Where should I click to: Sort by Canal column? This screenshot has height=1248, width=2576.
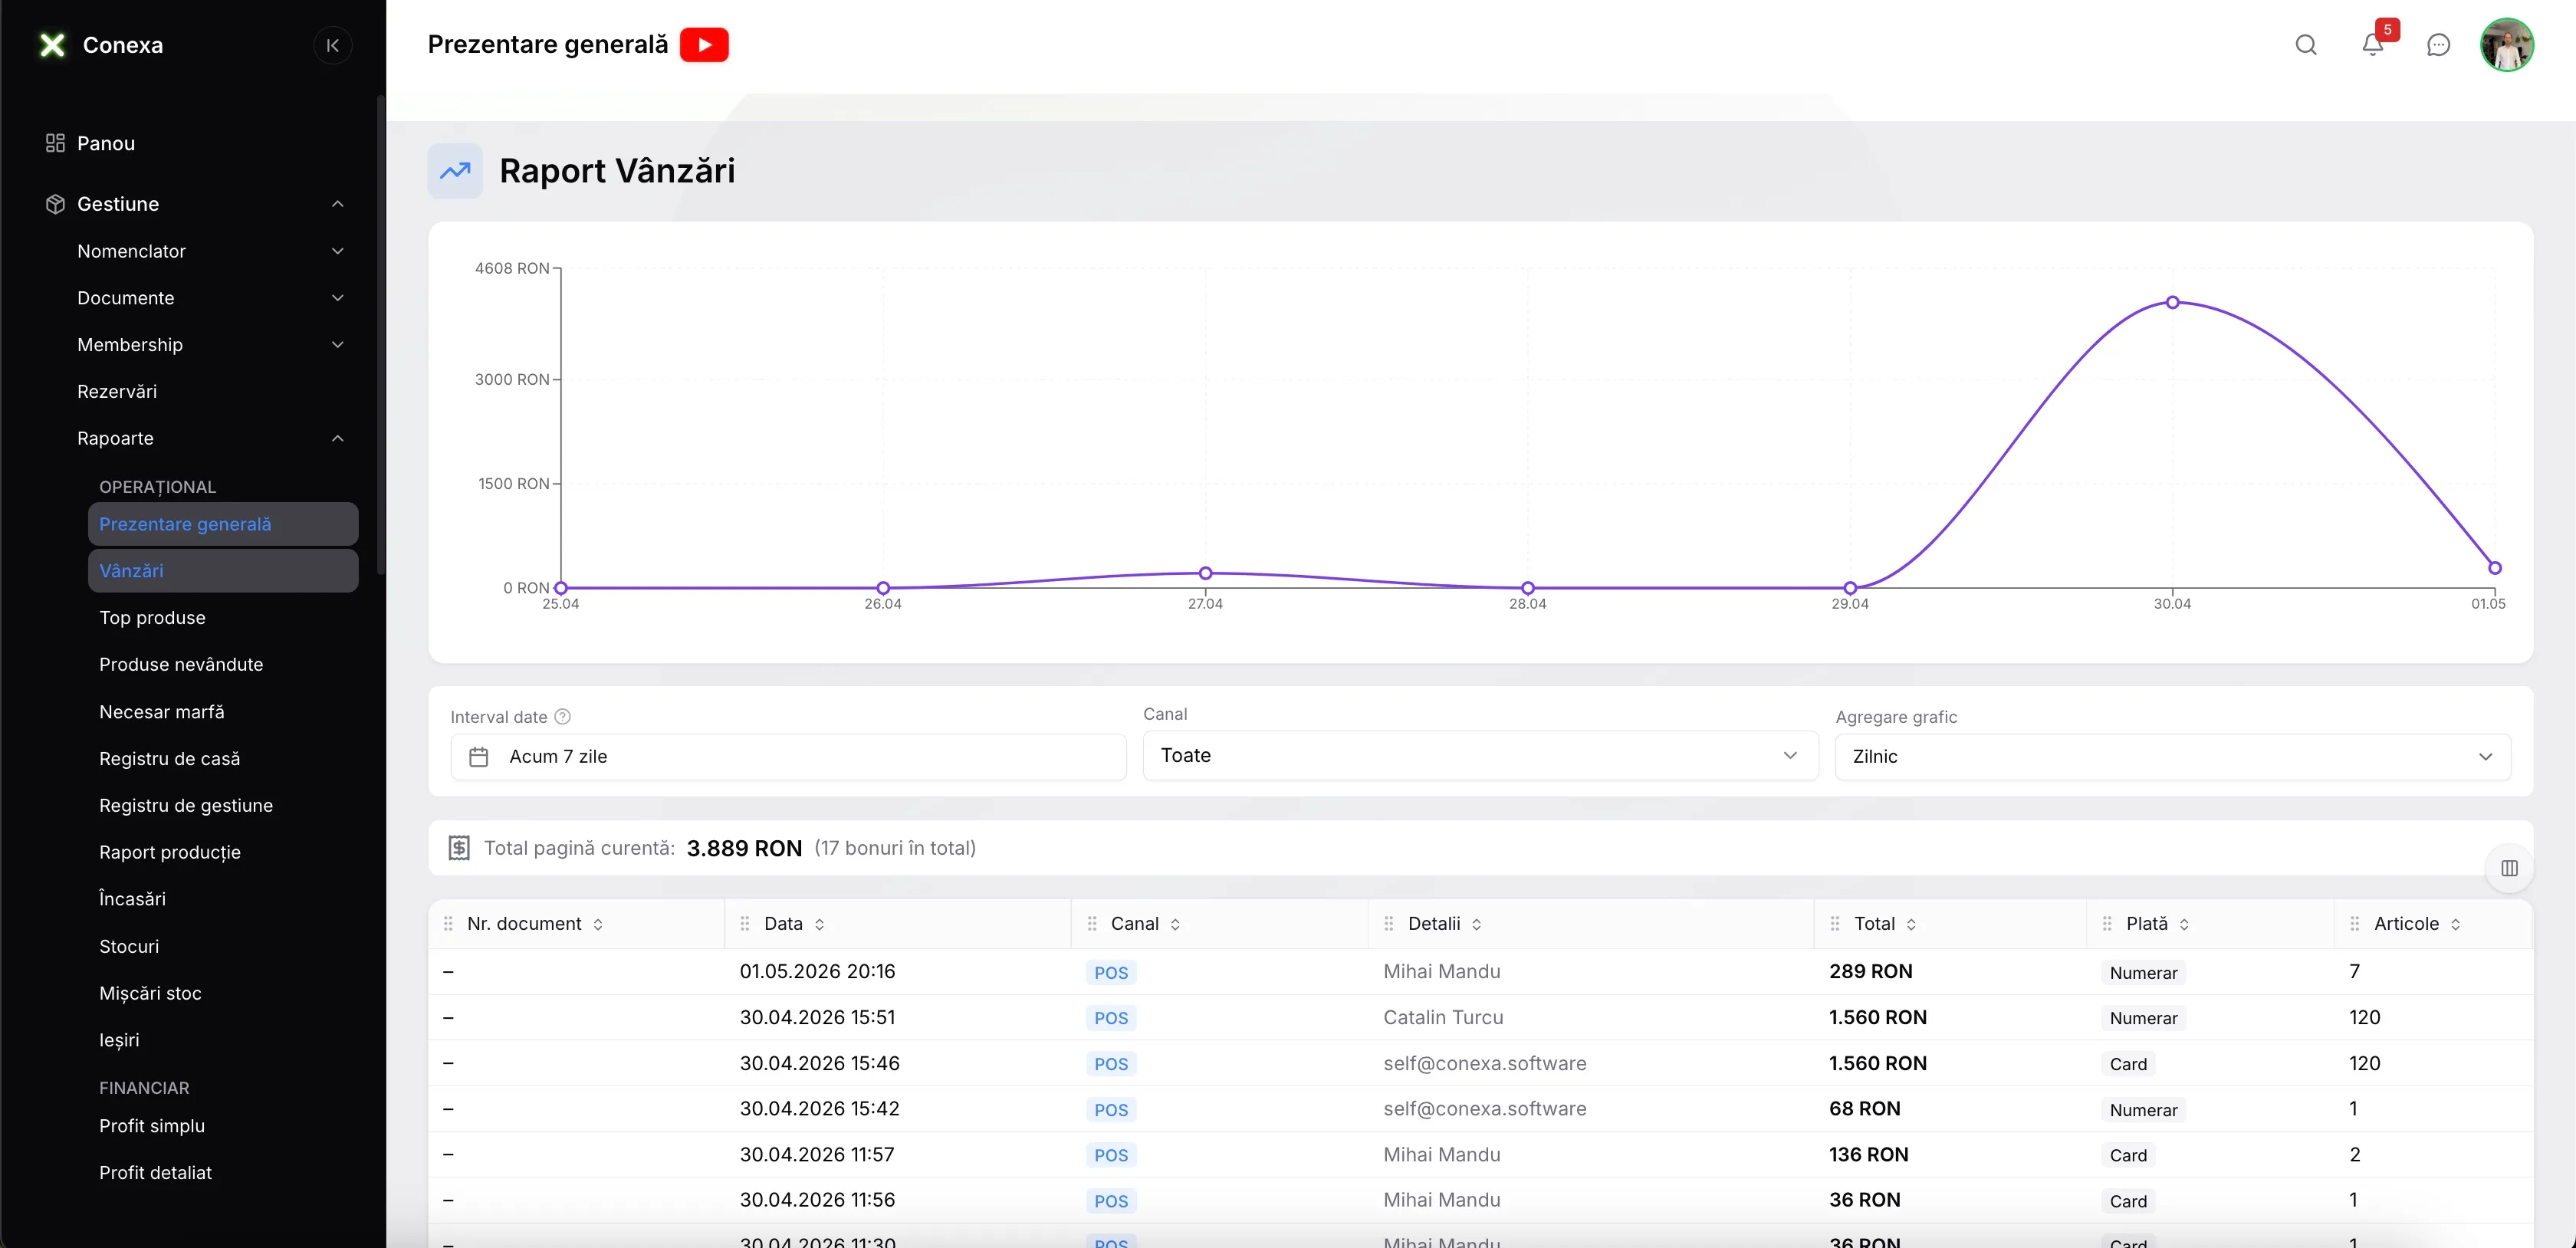[x=1175, y=925]
